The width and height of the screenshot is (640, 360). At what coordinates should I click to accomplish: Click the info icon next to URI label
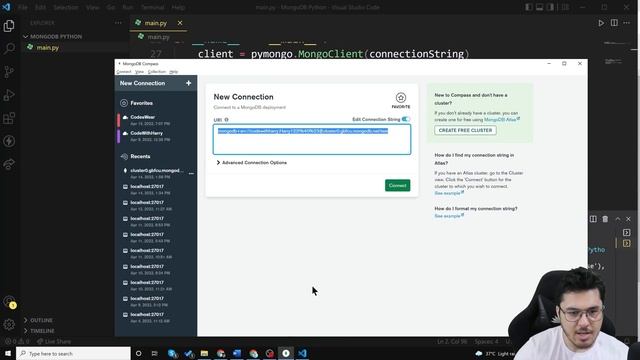coord(227,120)
